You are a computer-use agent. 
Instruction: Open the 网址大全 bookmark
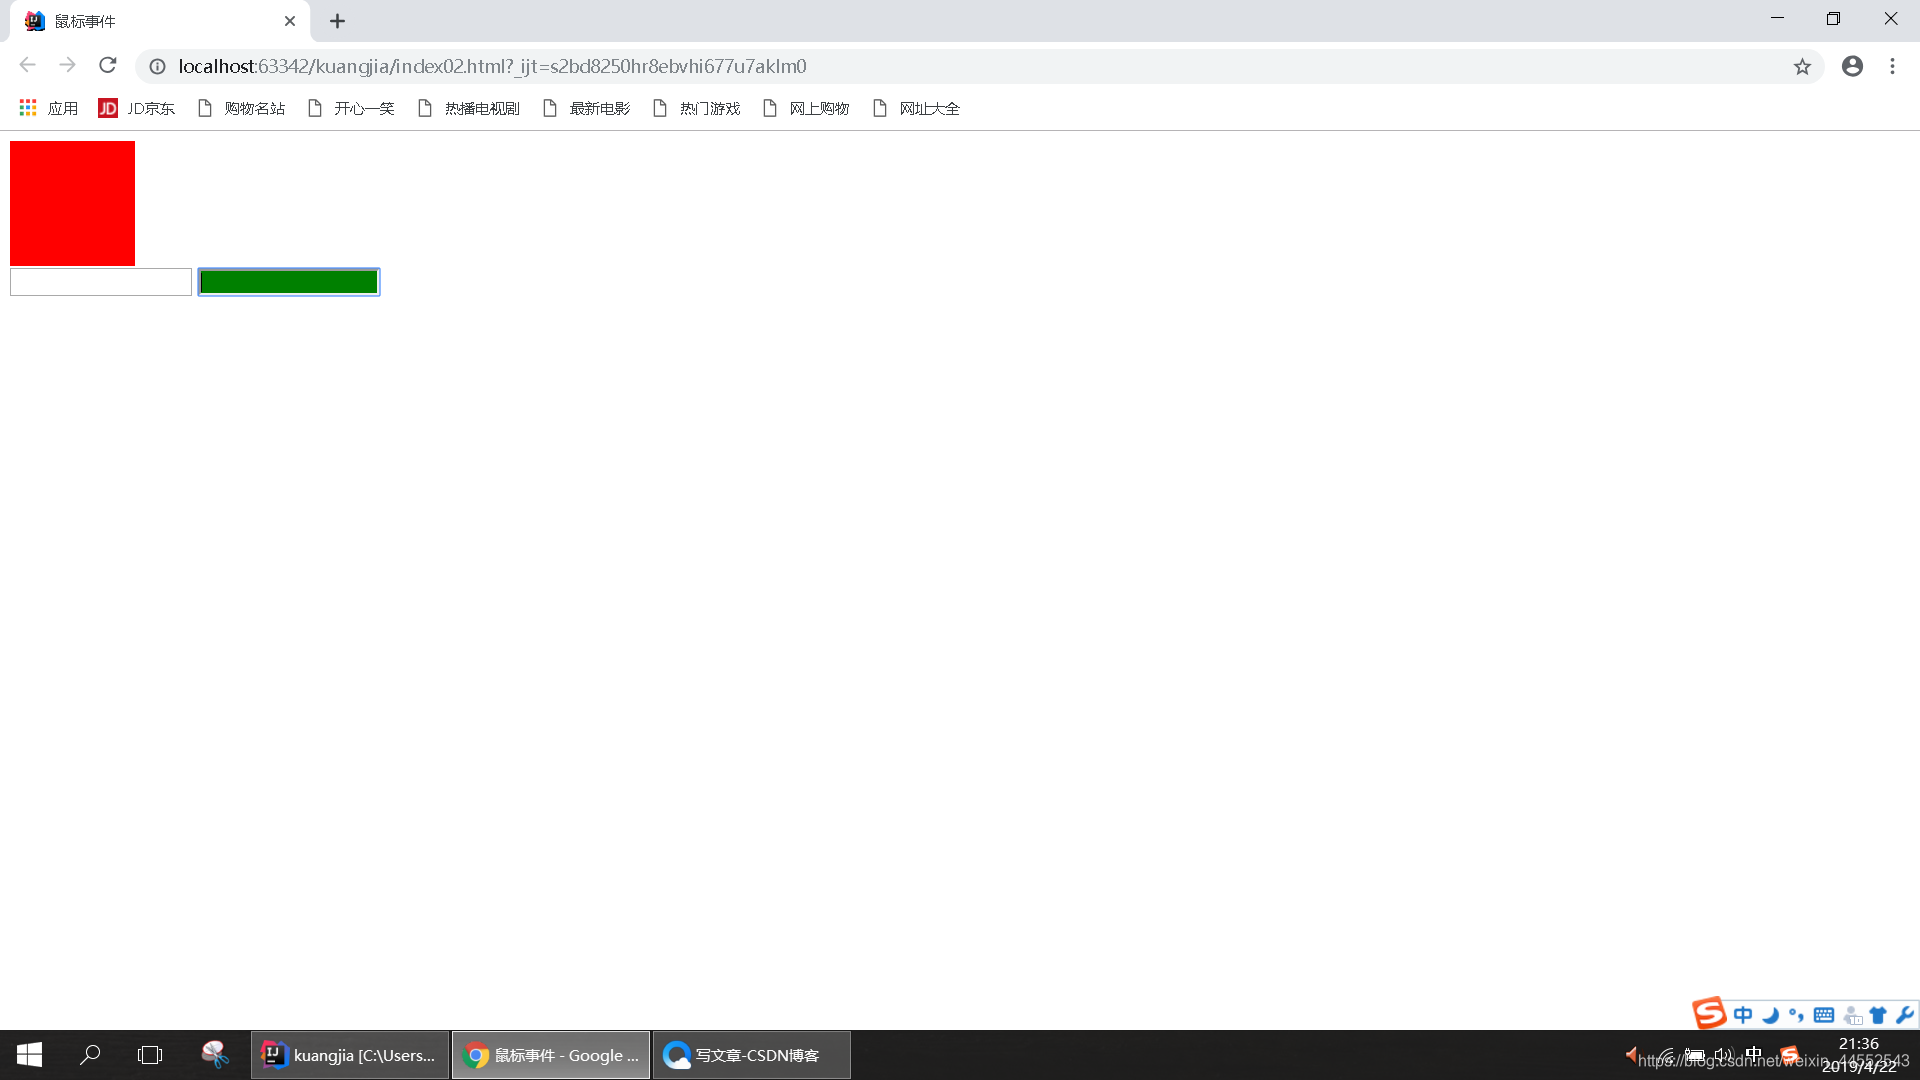917,108
